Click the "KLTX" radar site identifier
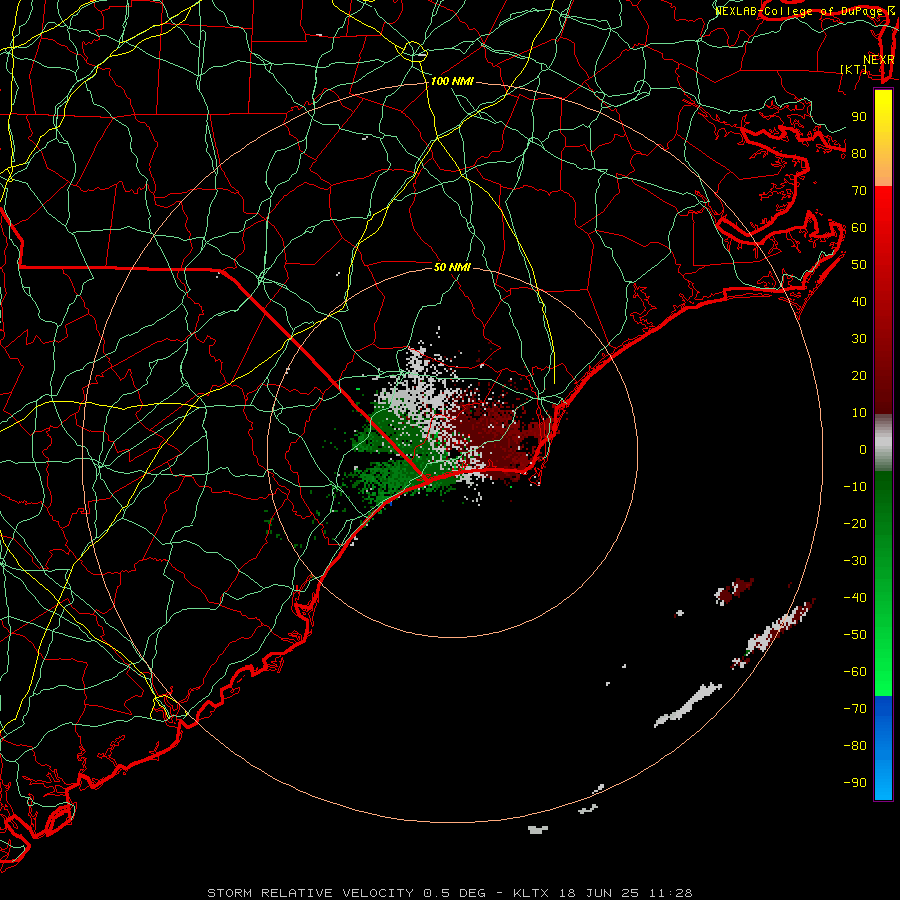Viewport: 900px width, 900px height. [x=531, y=893]
